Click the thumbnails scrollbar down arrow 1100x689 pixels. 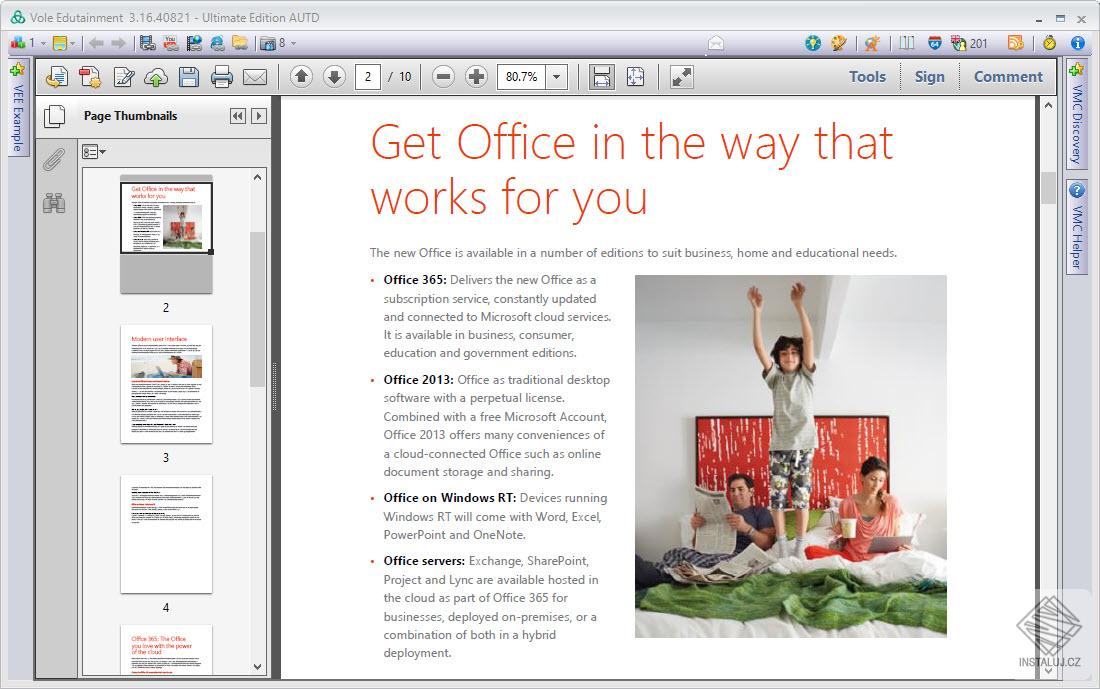(x=257, y=667)
